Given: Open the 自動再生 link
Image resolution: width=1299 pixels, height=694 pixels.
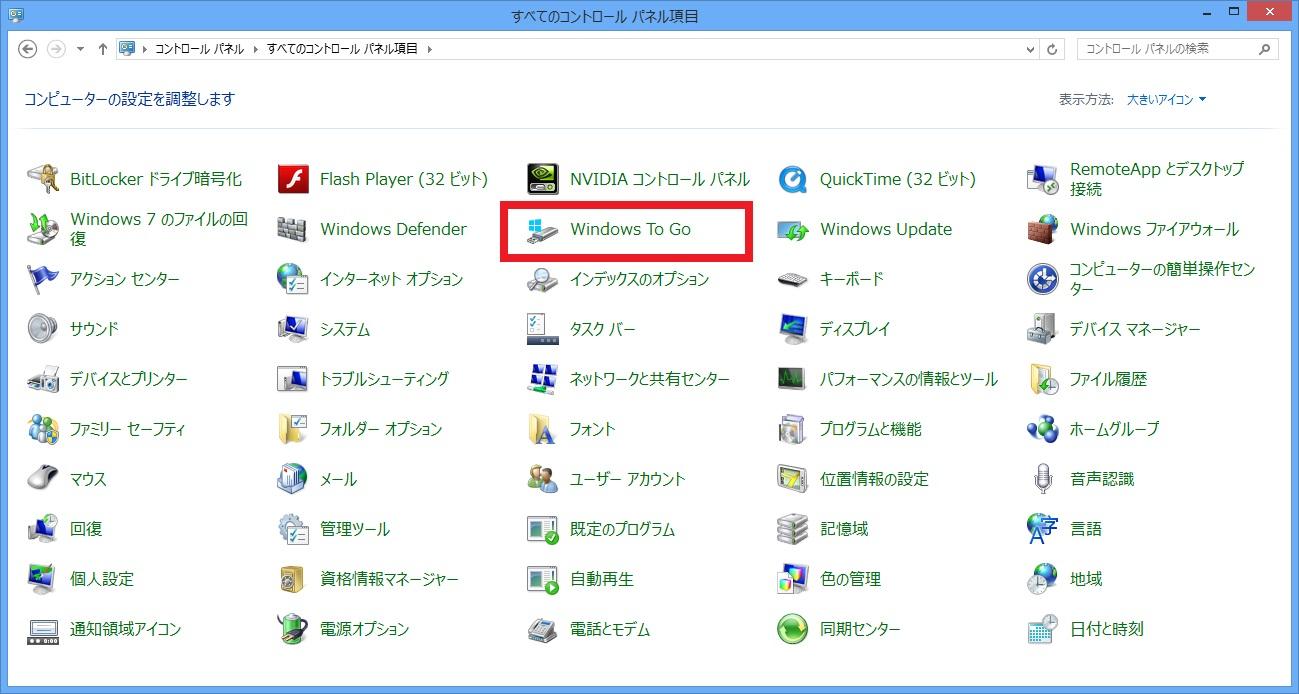Looking at the screenshot, I should (602, 579).
